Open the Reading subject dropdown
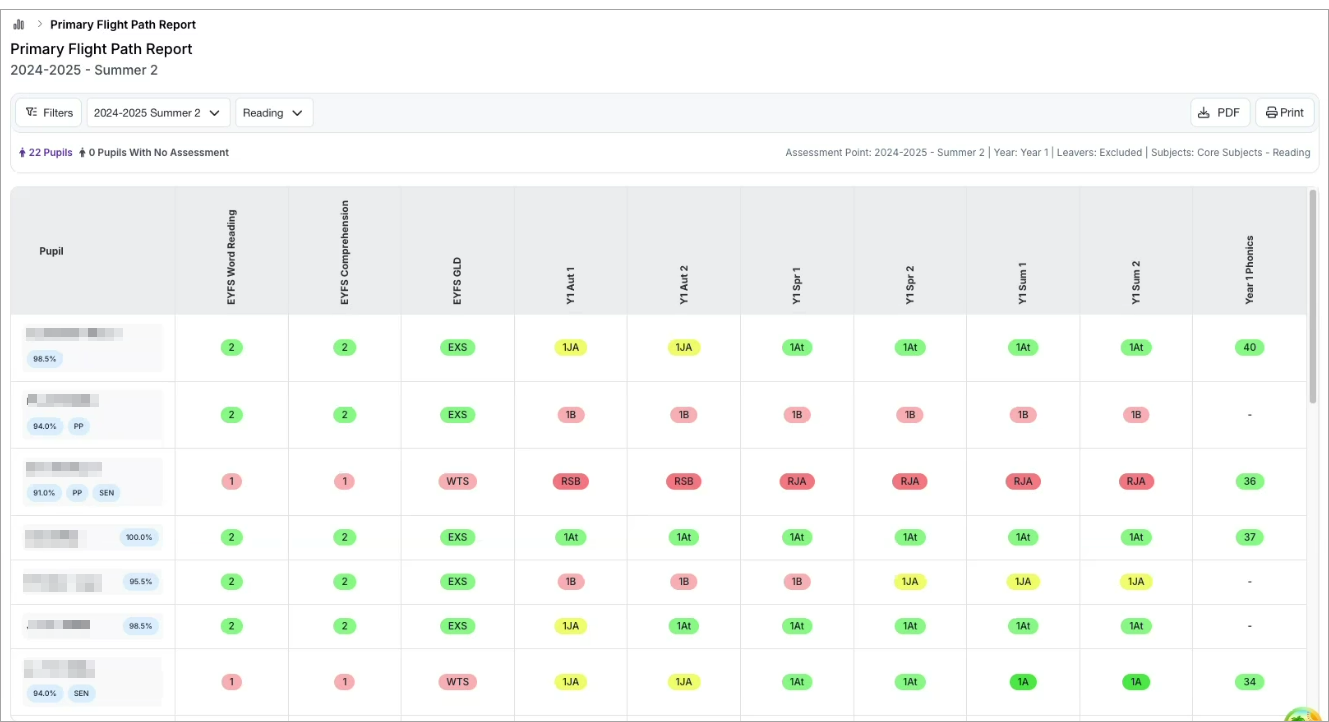1329x722 pixels. pos(274,113)
